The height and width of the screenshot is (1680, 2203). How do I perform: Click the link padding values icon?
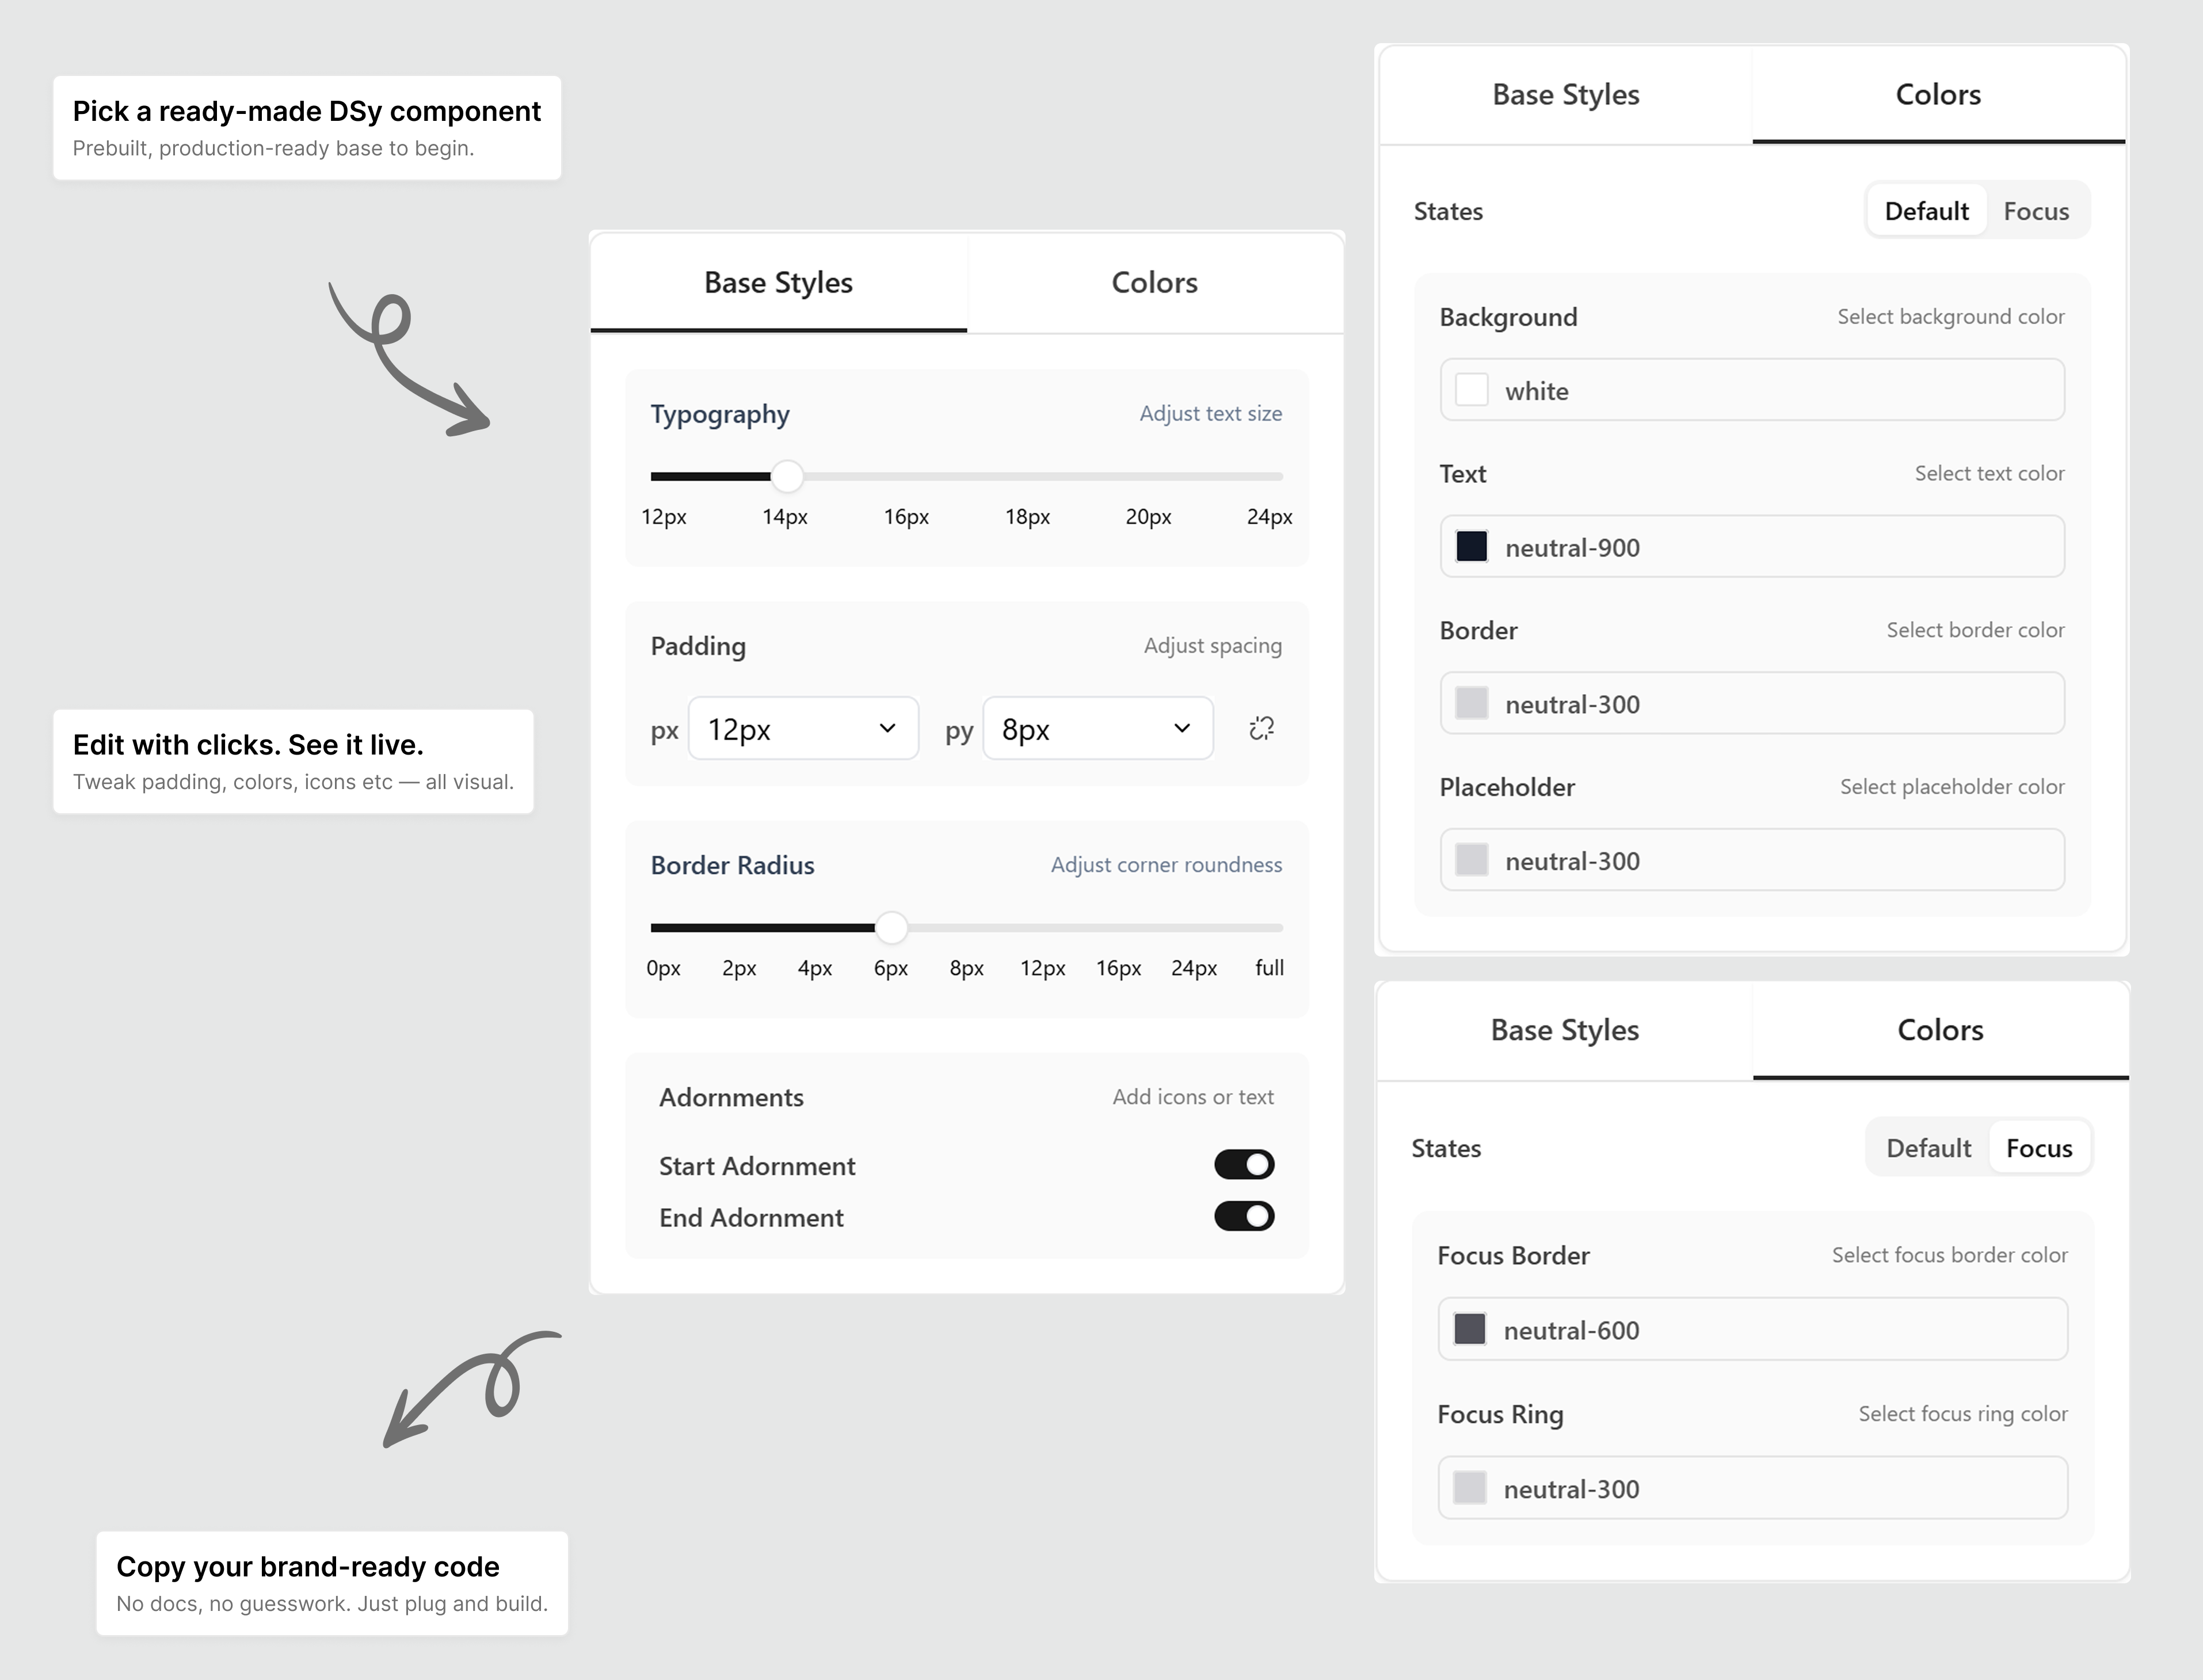coord(1261,728)
